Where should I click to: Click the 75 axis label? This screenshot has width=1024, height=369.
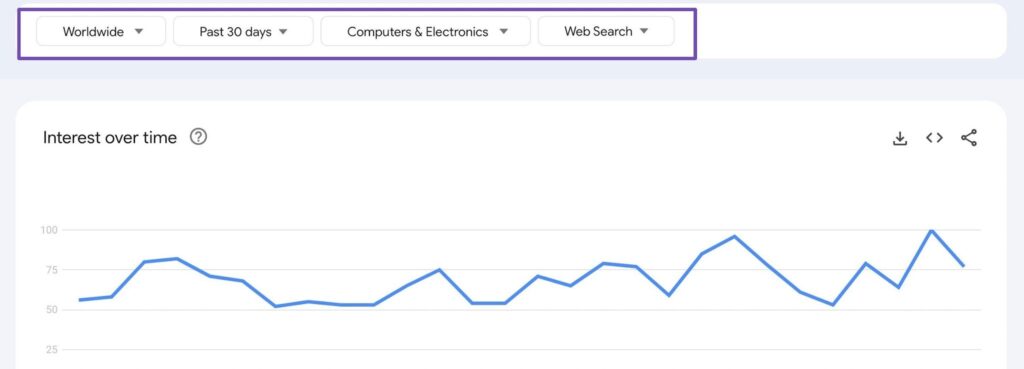pos(51,270)
